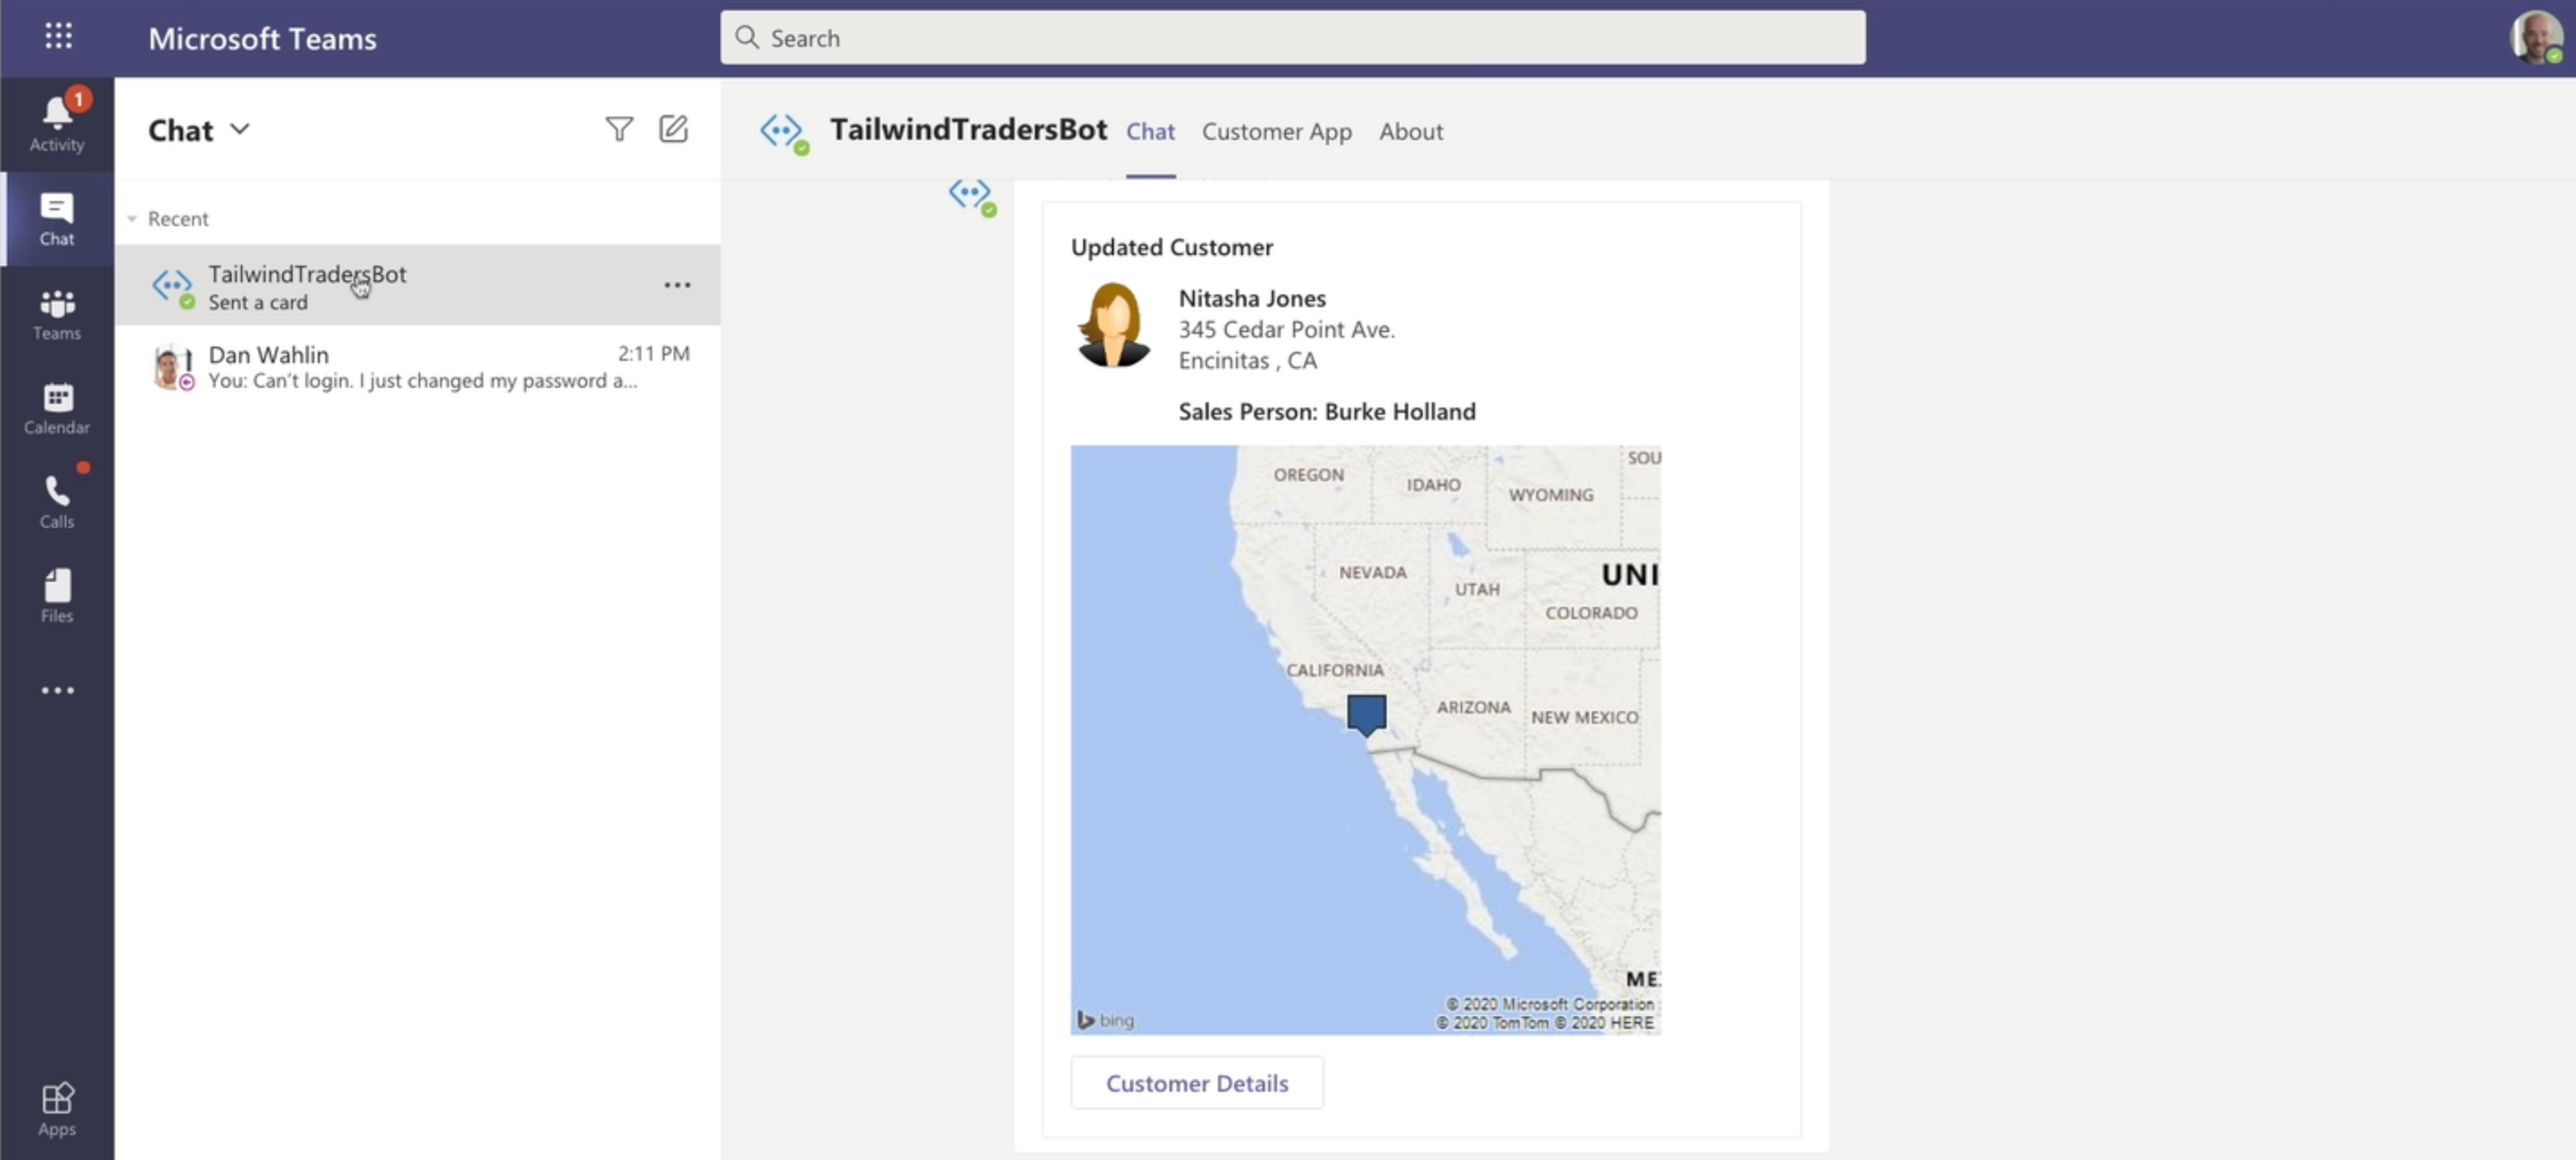The height and width of the screenshot is (1160, 2576).
Task: Click the Bing map location pin marker
Action: pos(1365,715)
